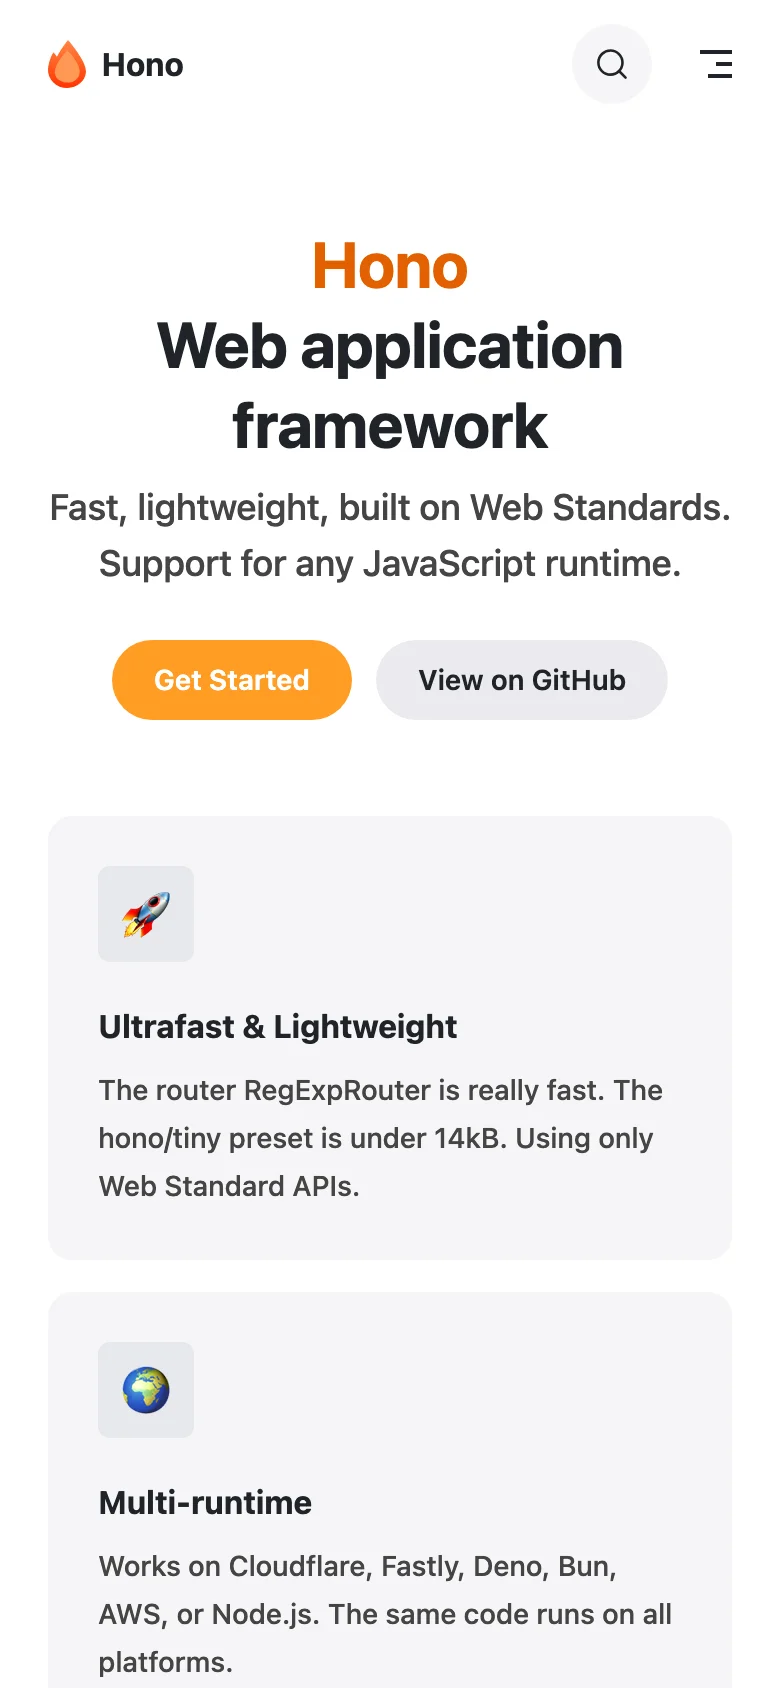This screenshot has height=1688, width=780.
Task: Click the large orange Hono hero heading
Action: point(390,266)
